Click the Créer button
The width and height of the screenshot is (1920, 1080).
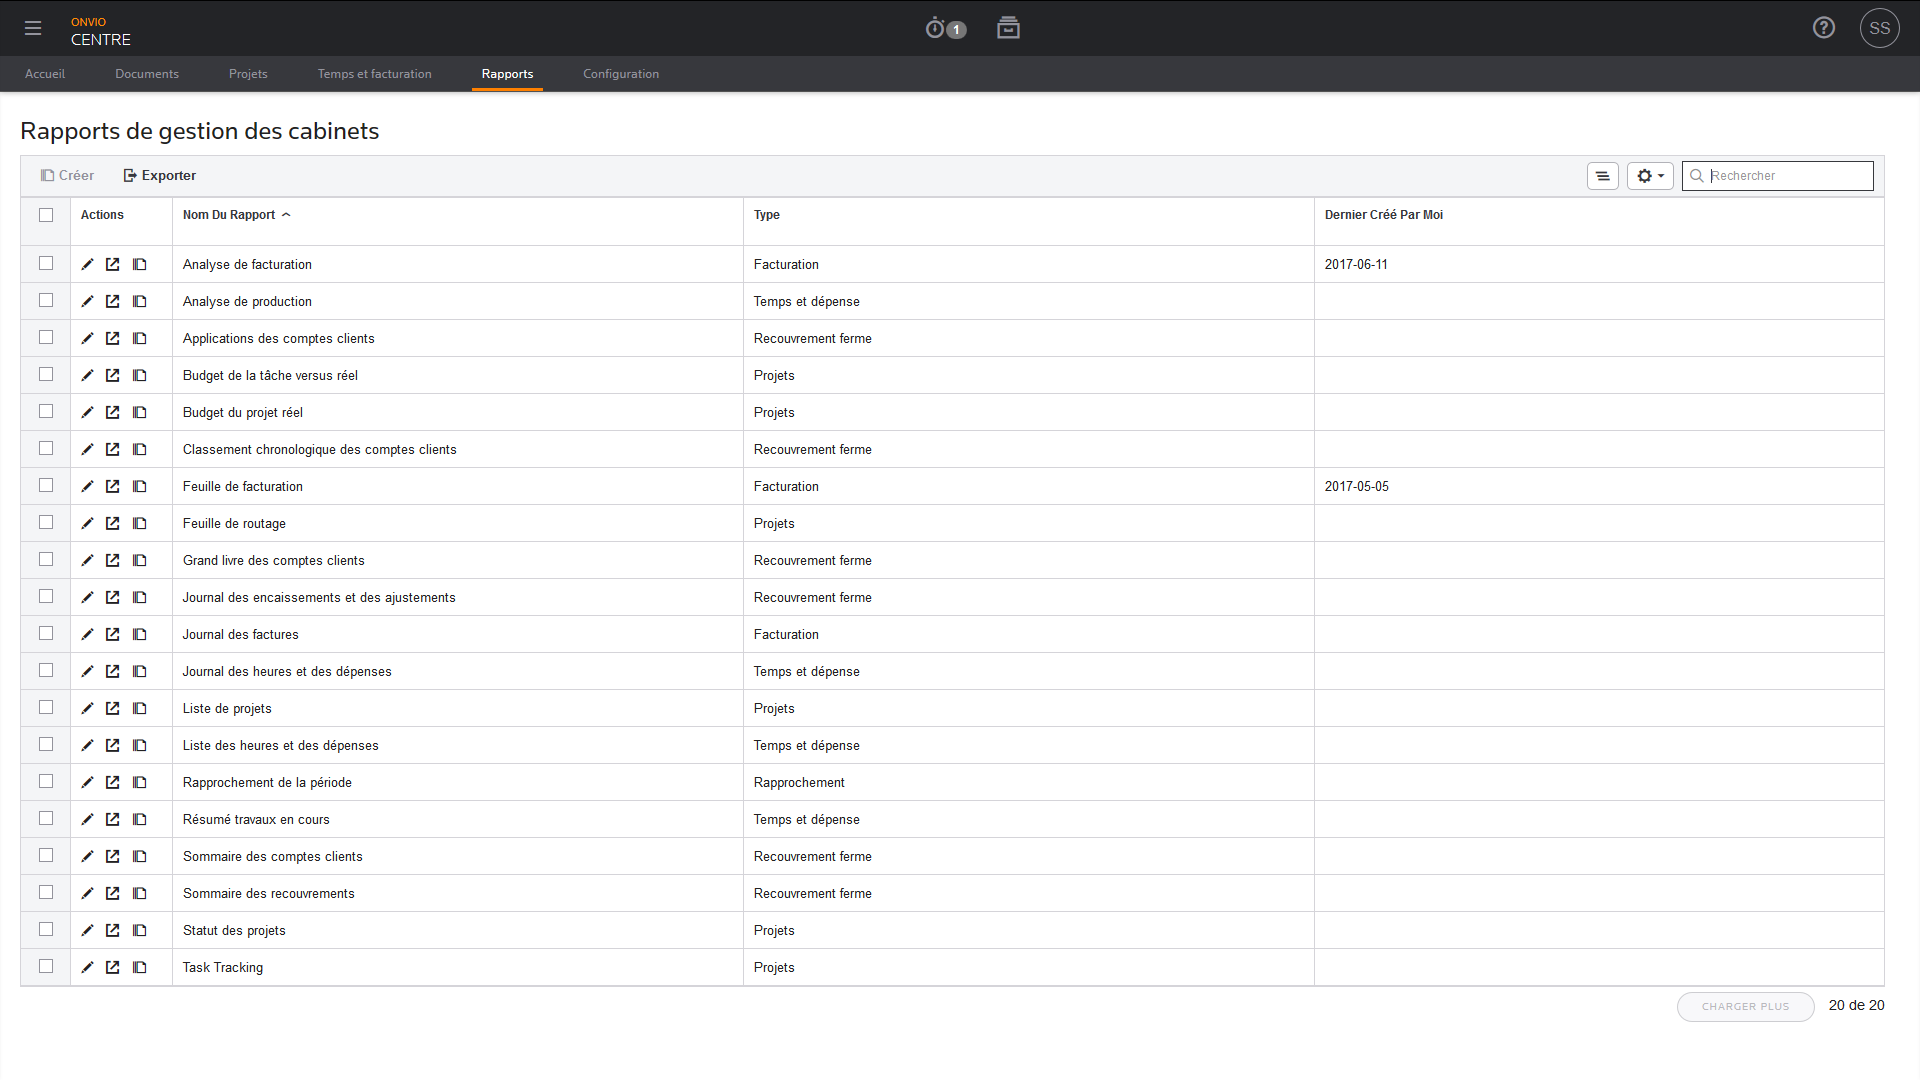point(67,176)
